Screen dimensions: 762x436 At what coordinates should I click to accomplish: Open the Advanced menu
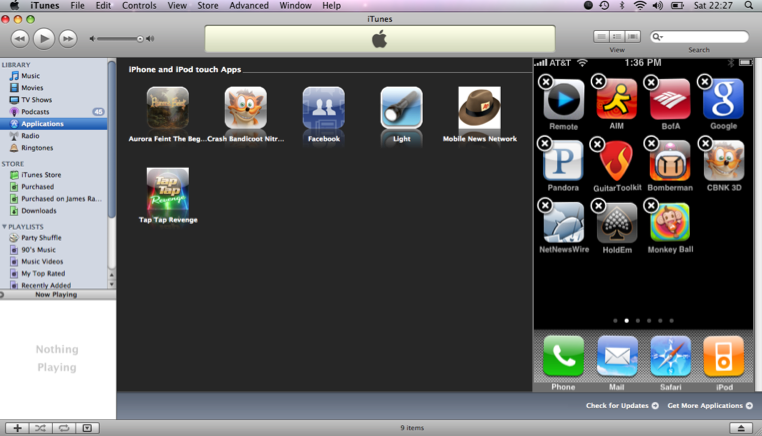249,5
